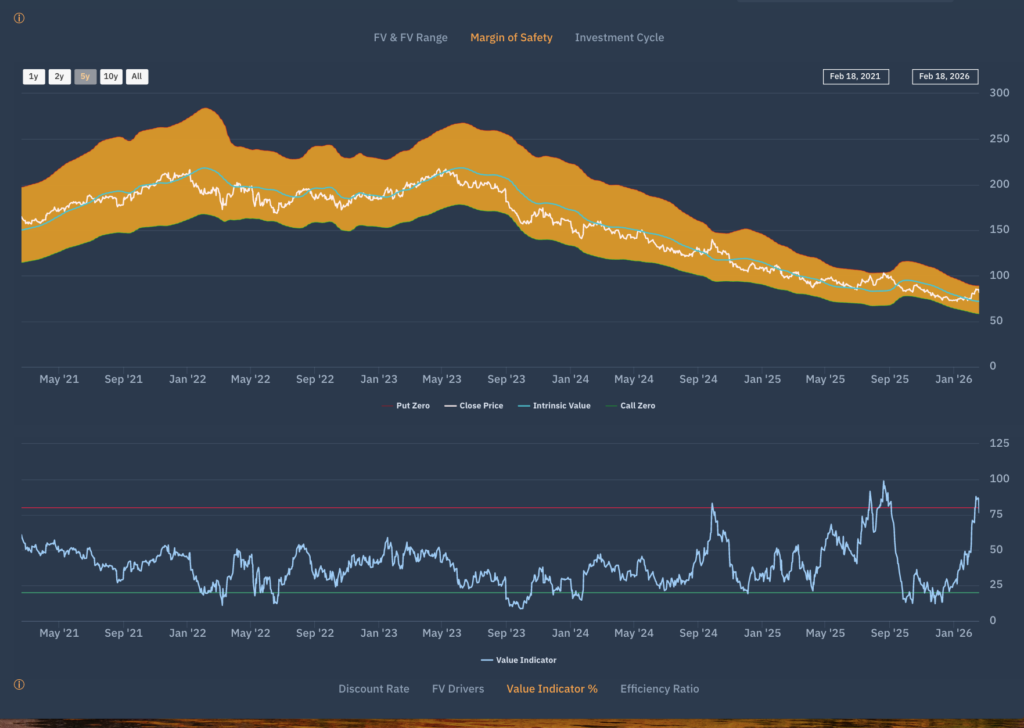Set chart range to 2y
Image resolution: width=1024 pixels, height=728 pixels.
click(x=59, y=77)
